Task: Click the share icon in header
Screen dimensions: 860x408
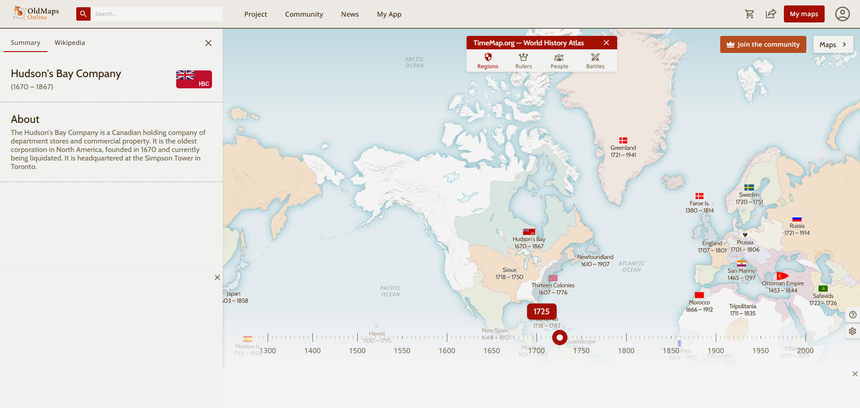Action: (x=771, y=14)
